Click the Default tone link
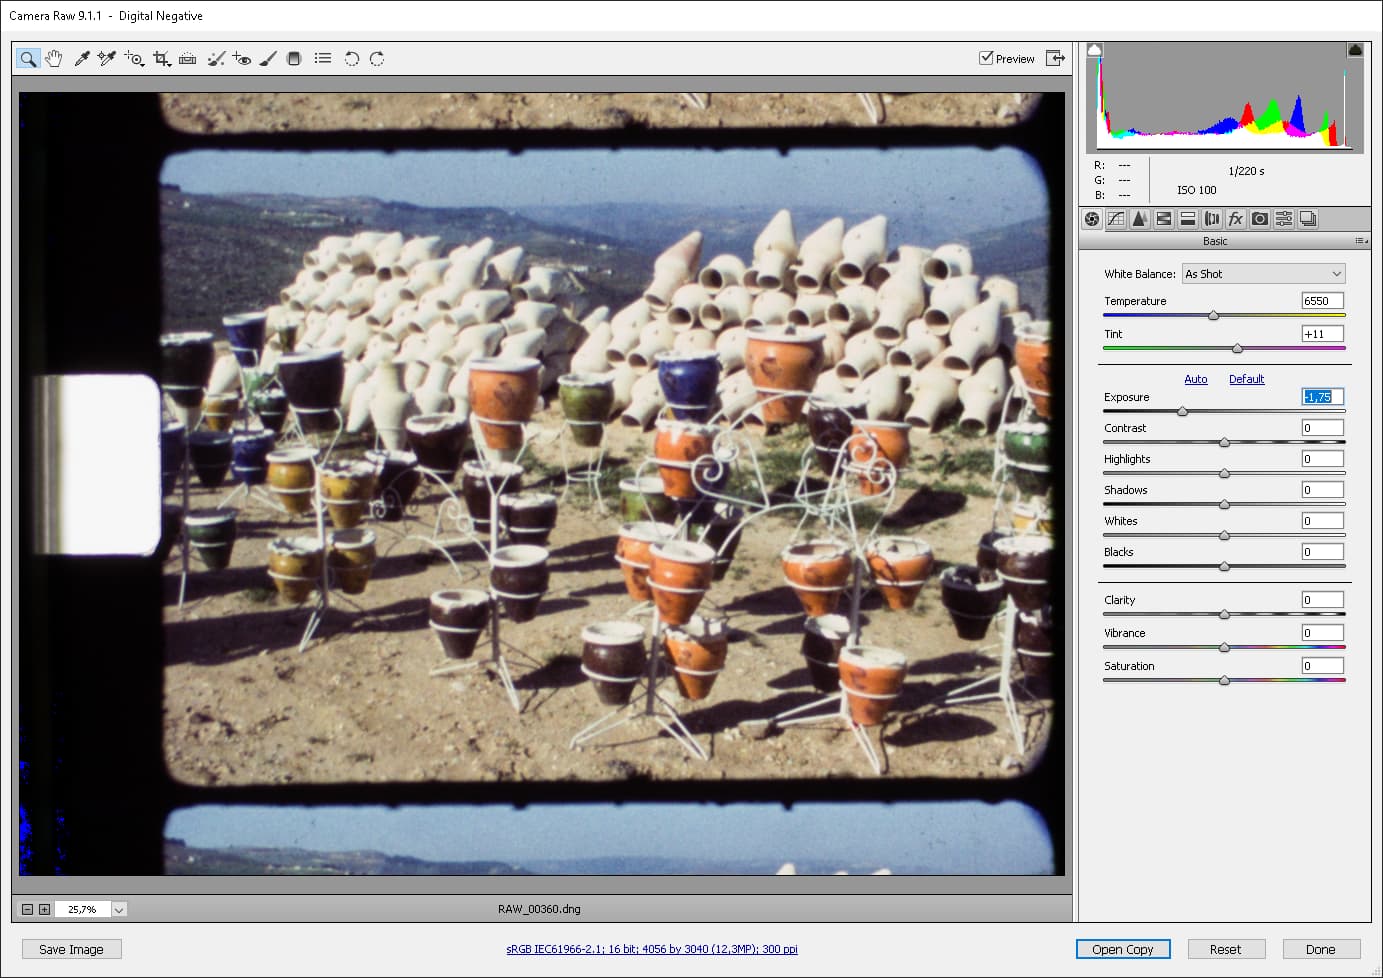This screenshot has height=978, width=1383. tap(1246, 379)
